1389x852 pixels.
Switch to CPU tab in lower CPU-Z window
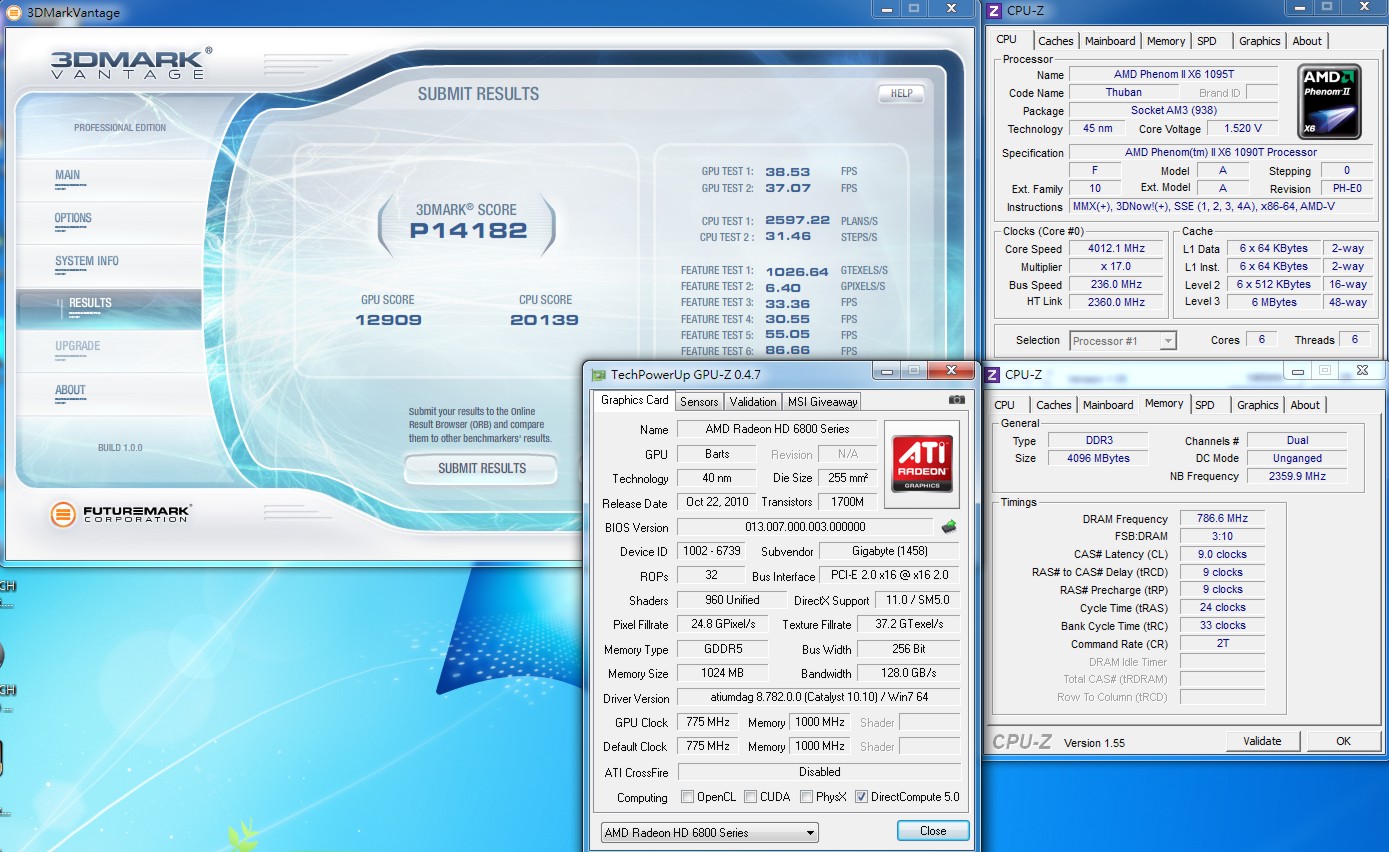pyautogui.click(x=1004, y=405)
